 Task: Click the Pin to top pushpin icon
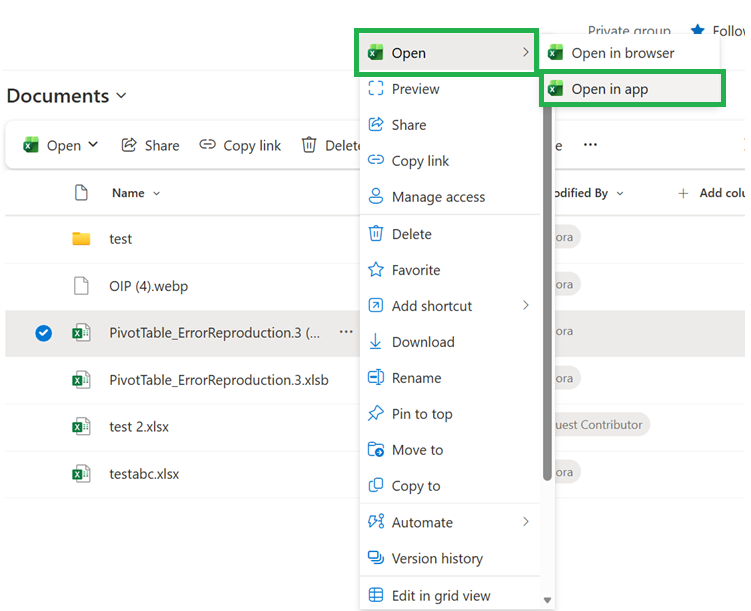(376, 413)
